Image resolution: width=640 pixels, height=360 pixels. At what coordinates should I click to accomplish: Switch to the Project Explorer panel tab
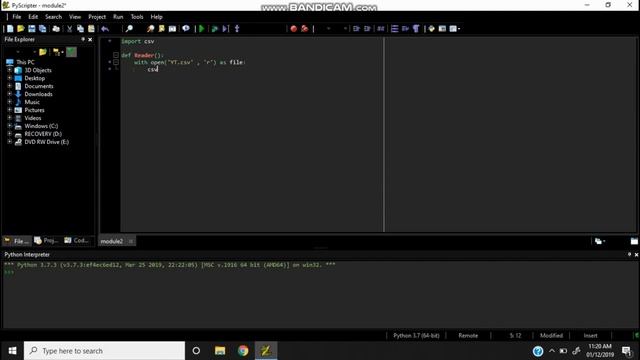click(x=47, y=240)
